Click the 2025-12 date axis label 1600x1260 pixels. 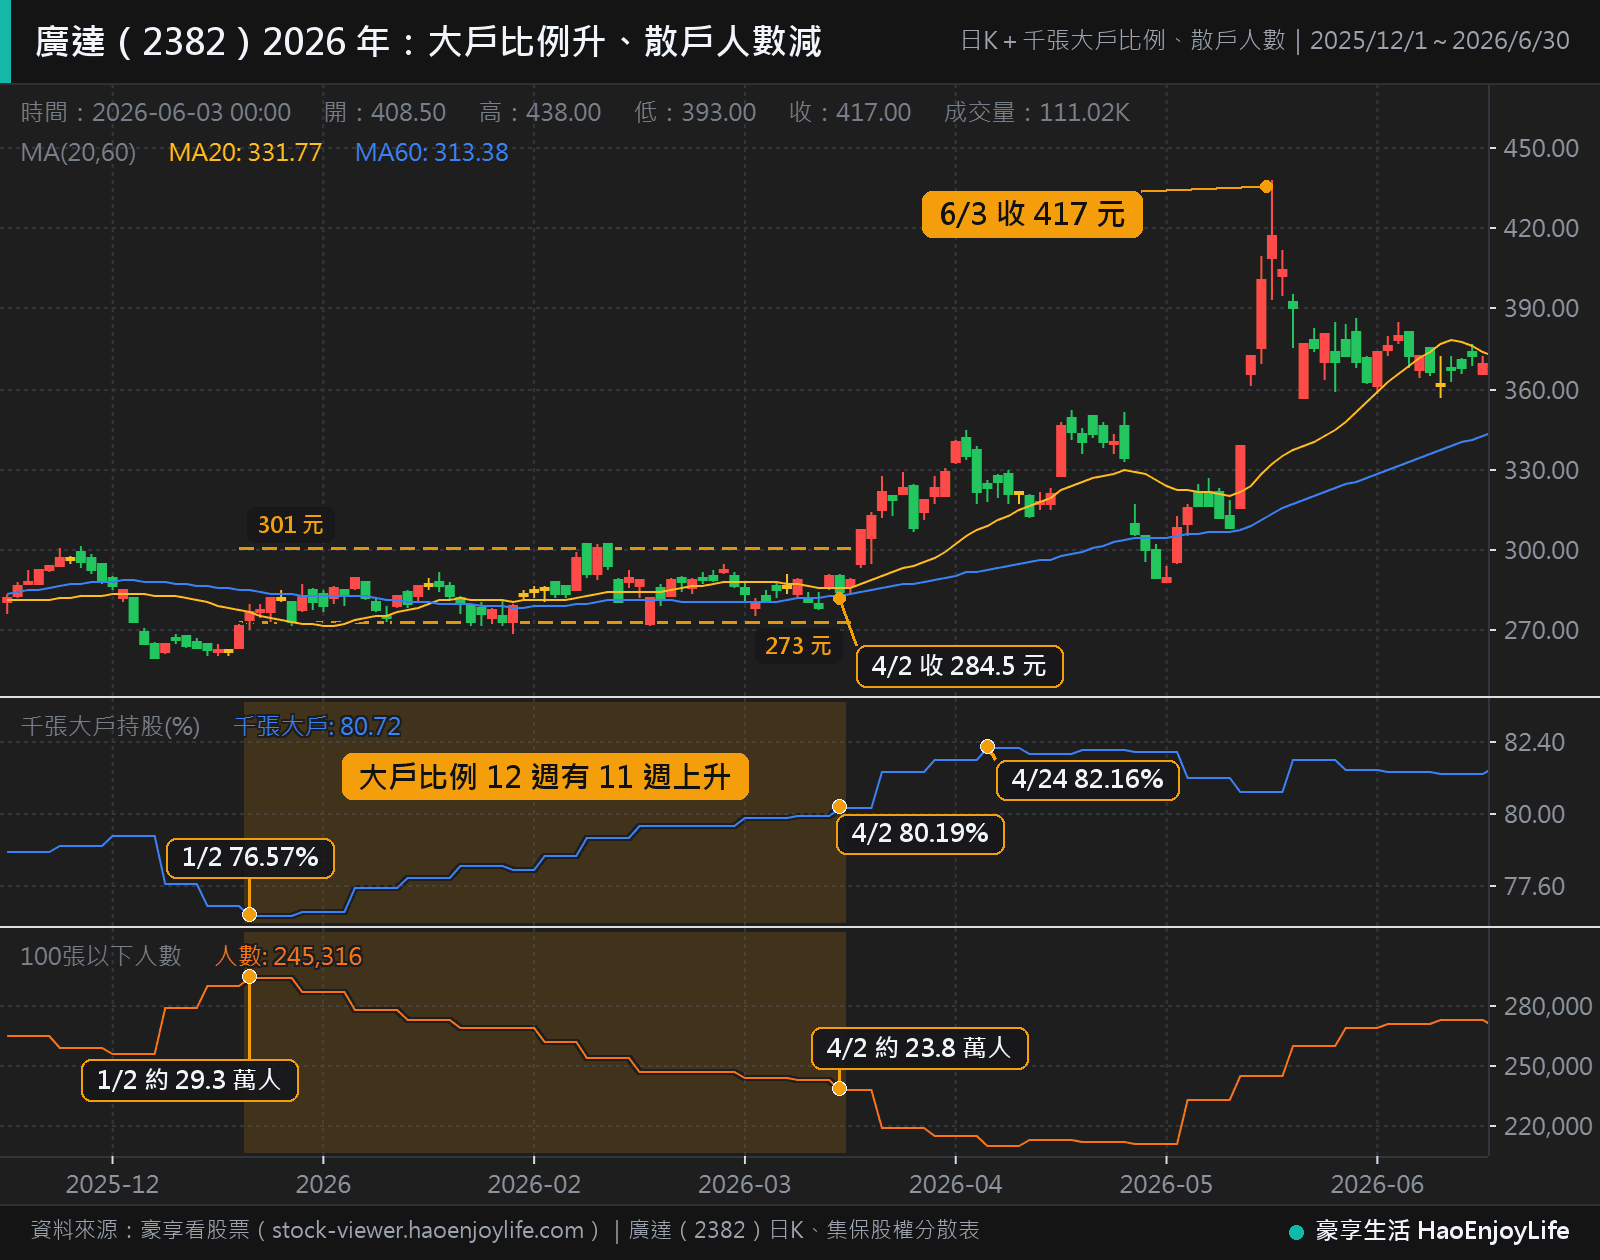click(x=112, y=1184)
